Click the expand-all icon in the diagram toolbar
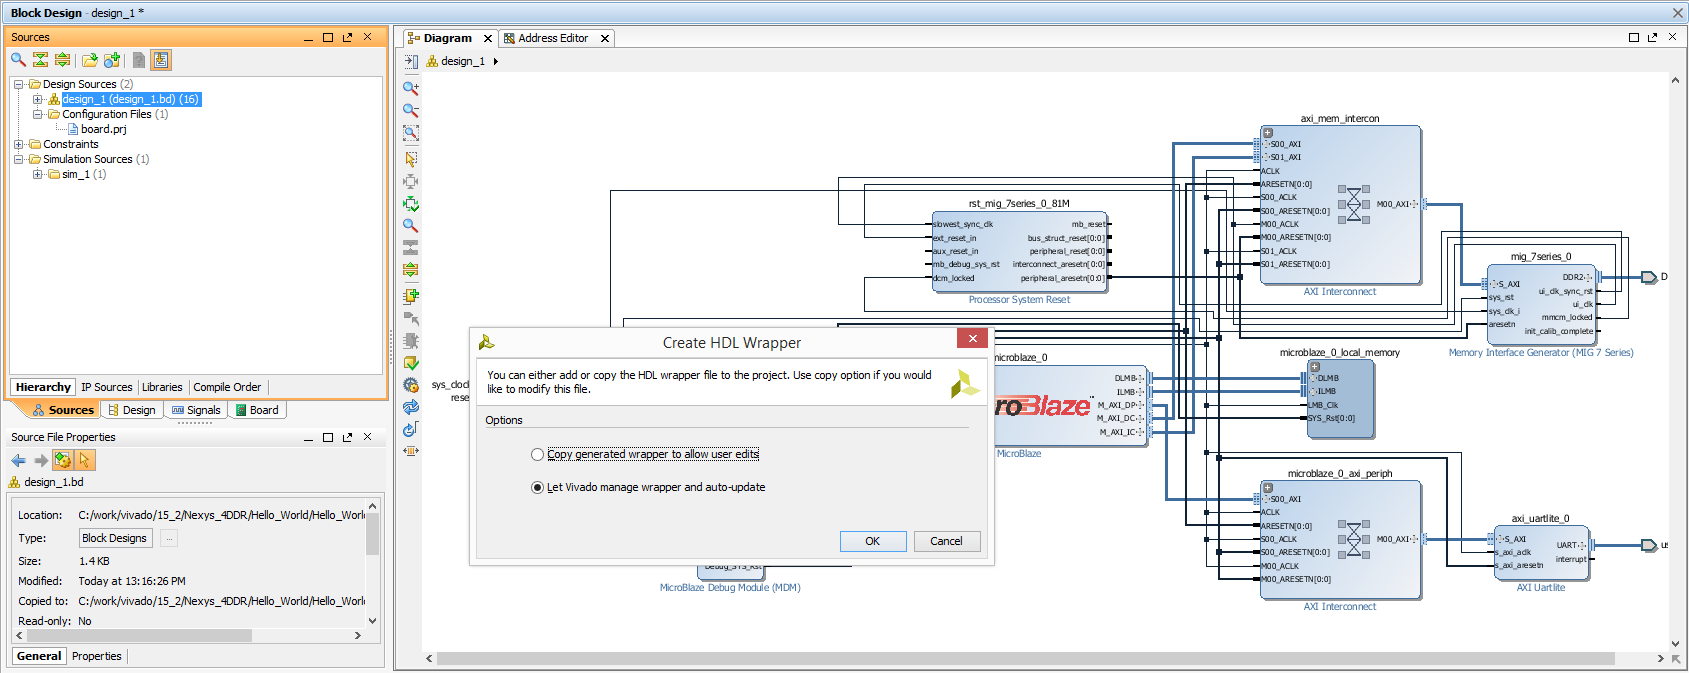The height and width of the screenshot is (673, 1689). click(410, 270)
